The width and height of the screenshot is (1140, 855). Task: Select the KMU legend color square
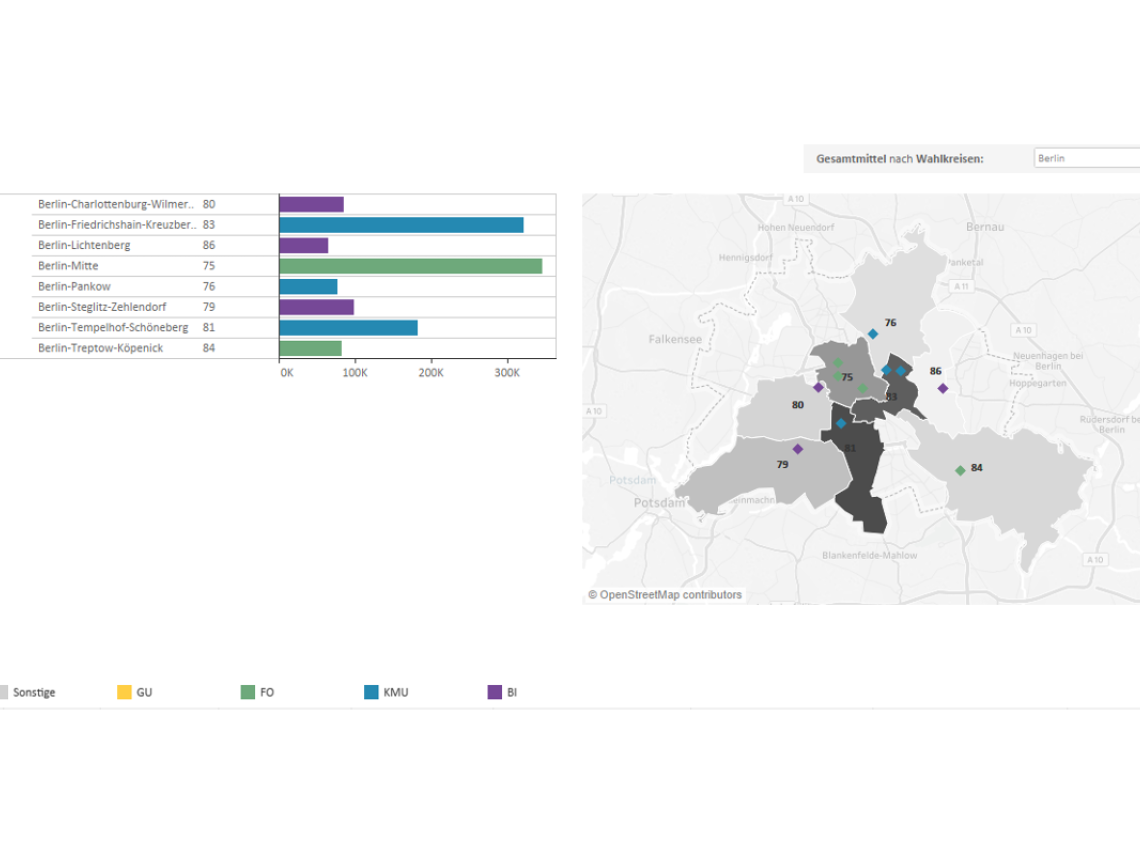(371, 692)
